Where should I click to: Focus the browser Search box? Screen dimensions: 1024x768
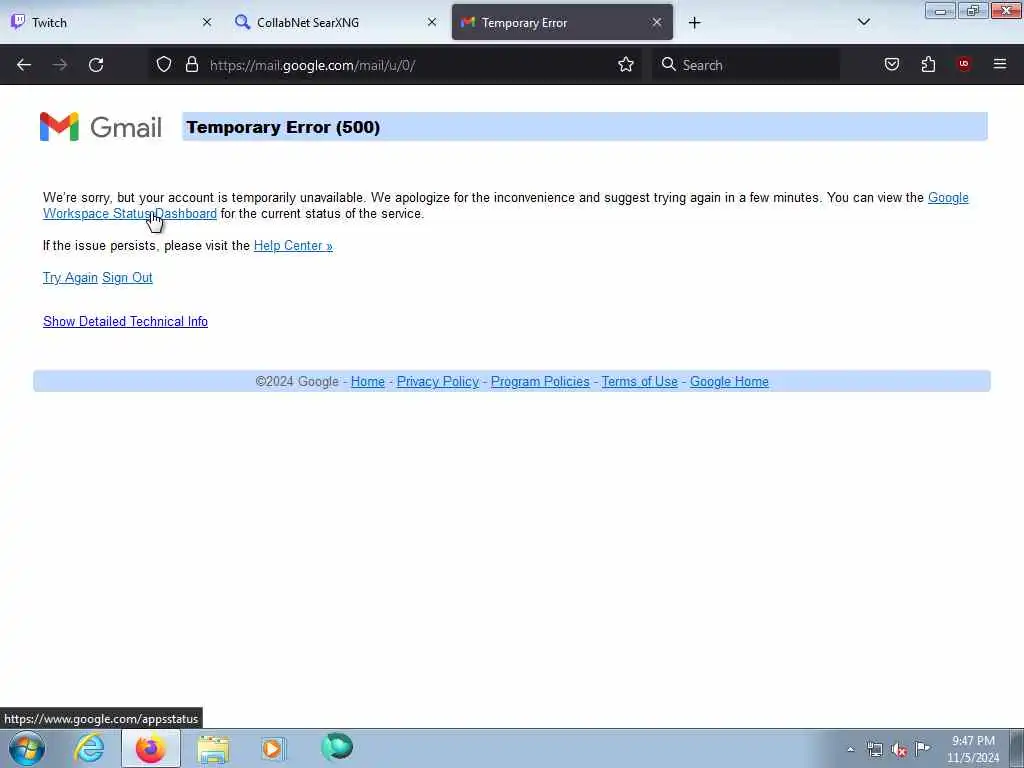746,65
